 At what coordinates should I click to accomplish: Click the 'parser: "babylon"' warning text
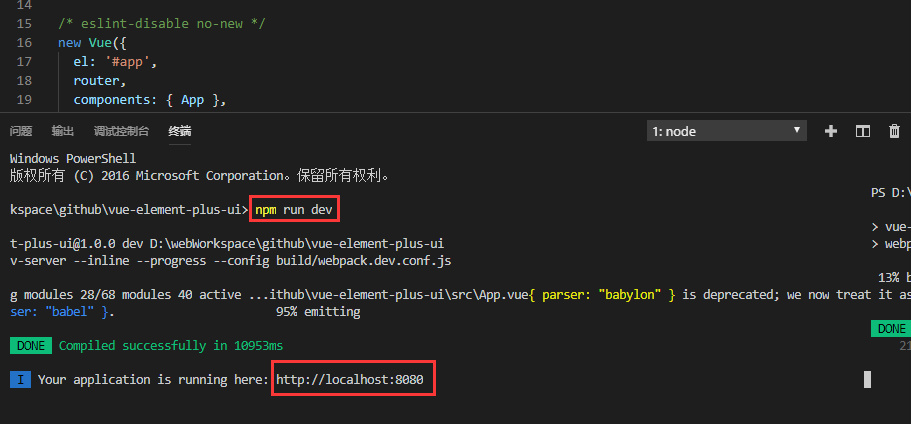[x=602, y=295]
